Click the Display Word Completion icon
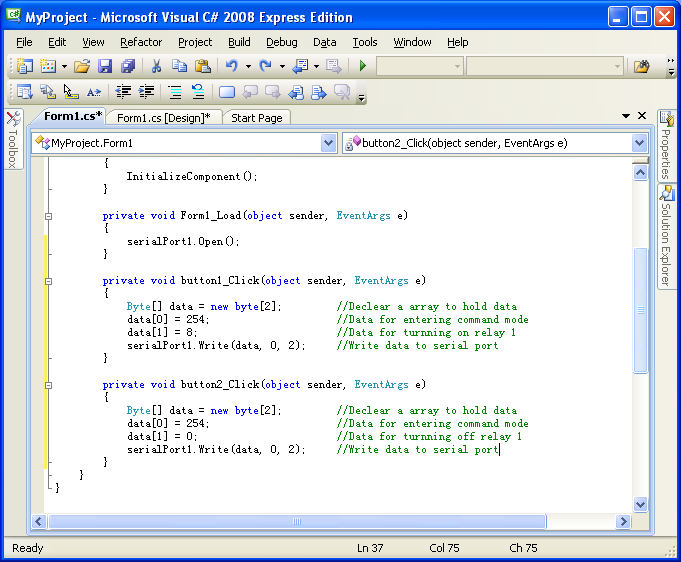The width and height of the screenshot is (681, 562). tap(94, 92)
